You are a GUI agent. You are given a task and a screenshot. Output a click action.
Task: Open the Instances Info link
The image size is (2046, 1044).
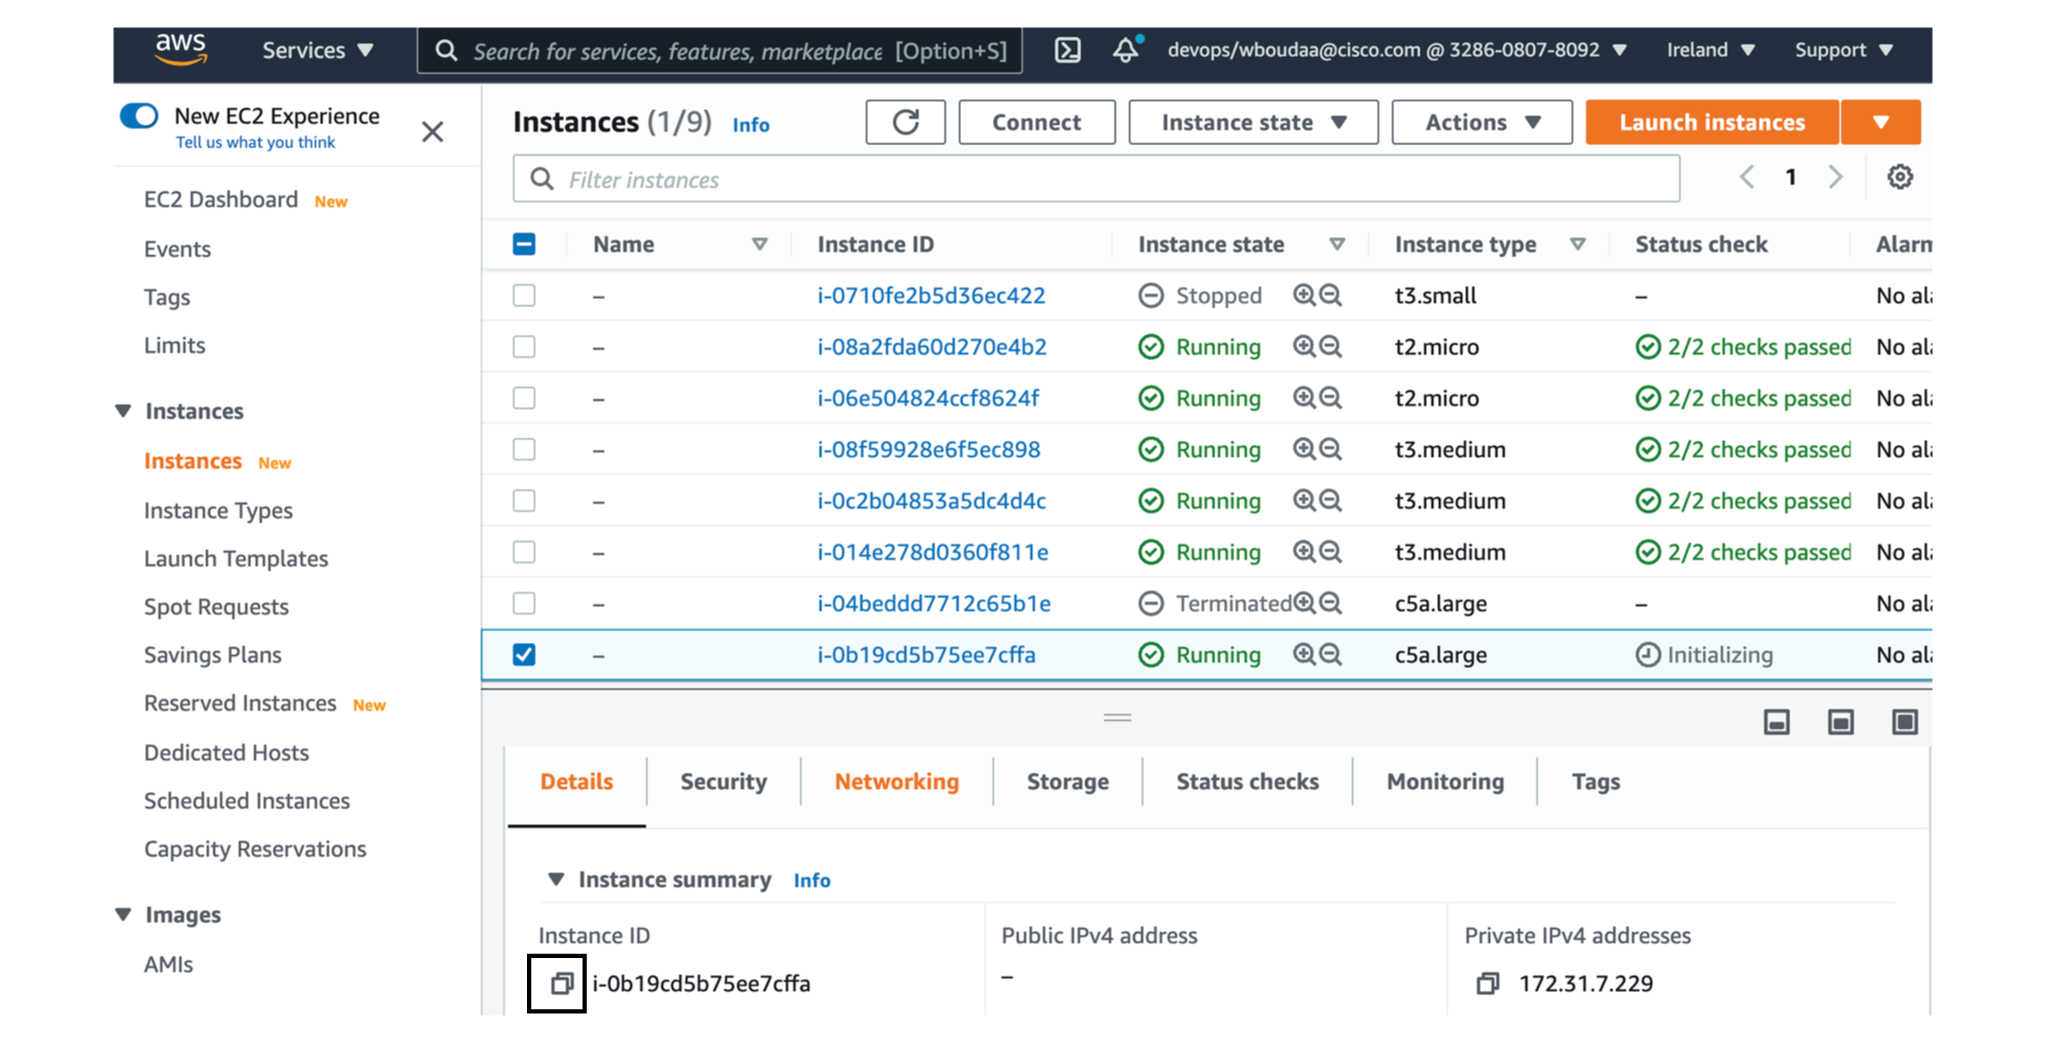click(751, 124)
